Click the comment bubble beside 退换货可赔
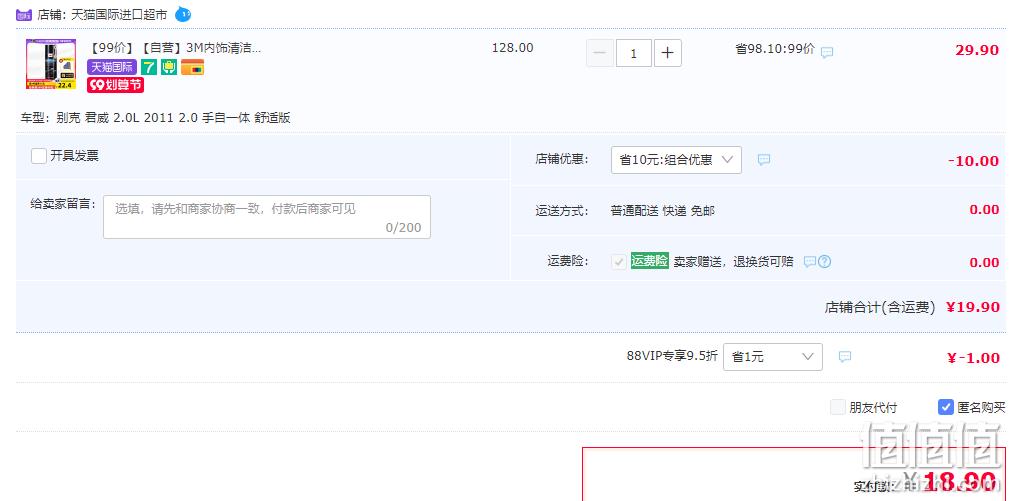 tap(810, 261)
